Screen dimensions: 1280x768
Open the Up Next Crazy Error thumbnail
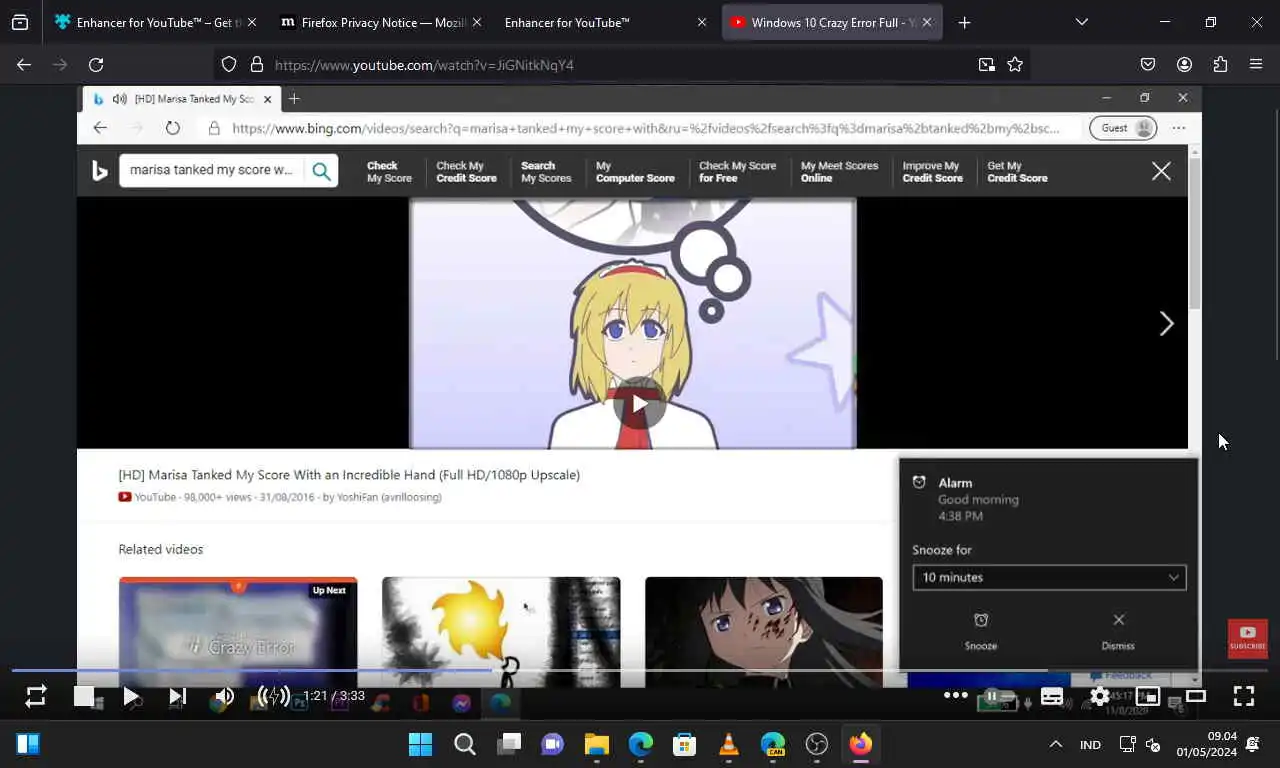click(238, 632)
